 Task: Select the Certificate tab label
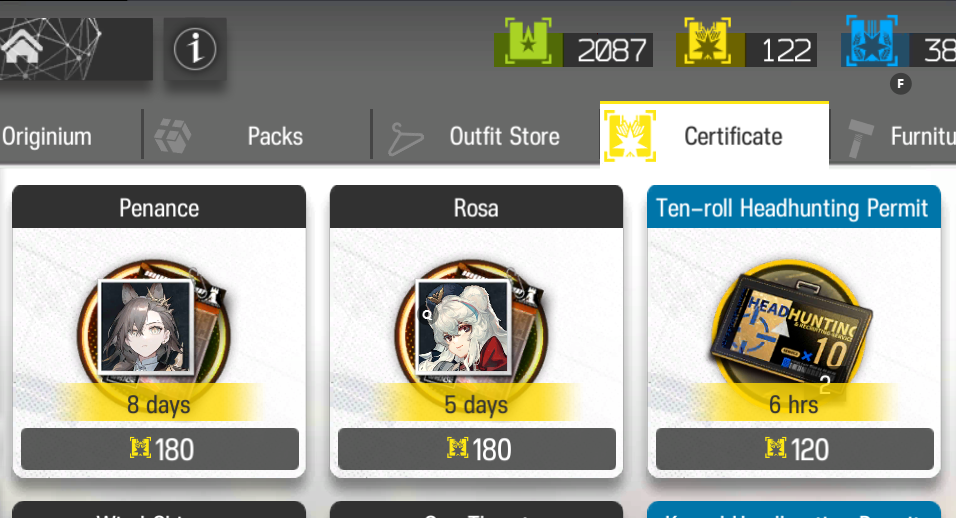733,137
